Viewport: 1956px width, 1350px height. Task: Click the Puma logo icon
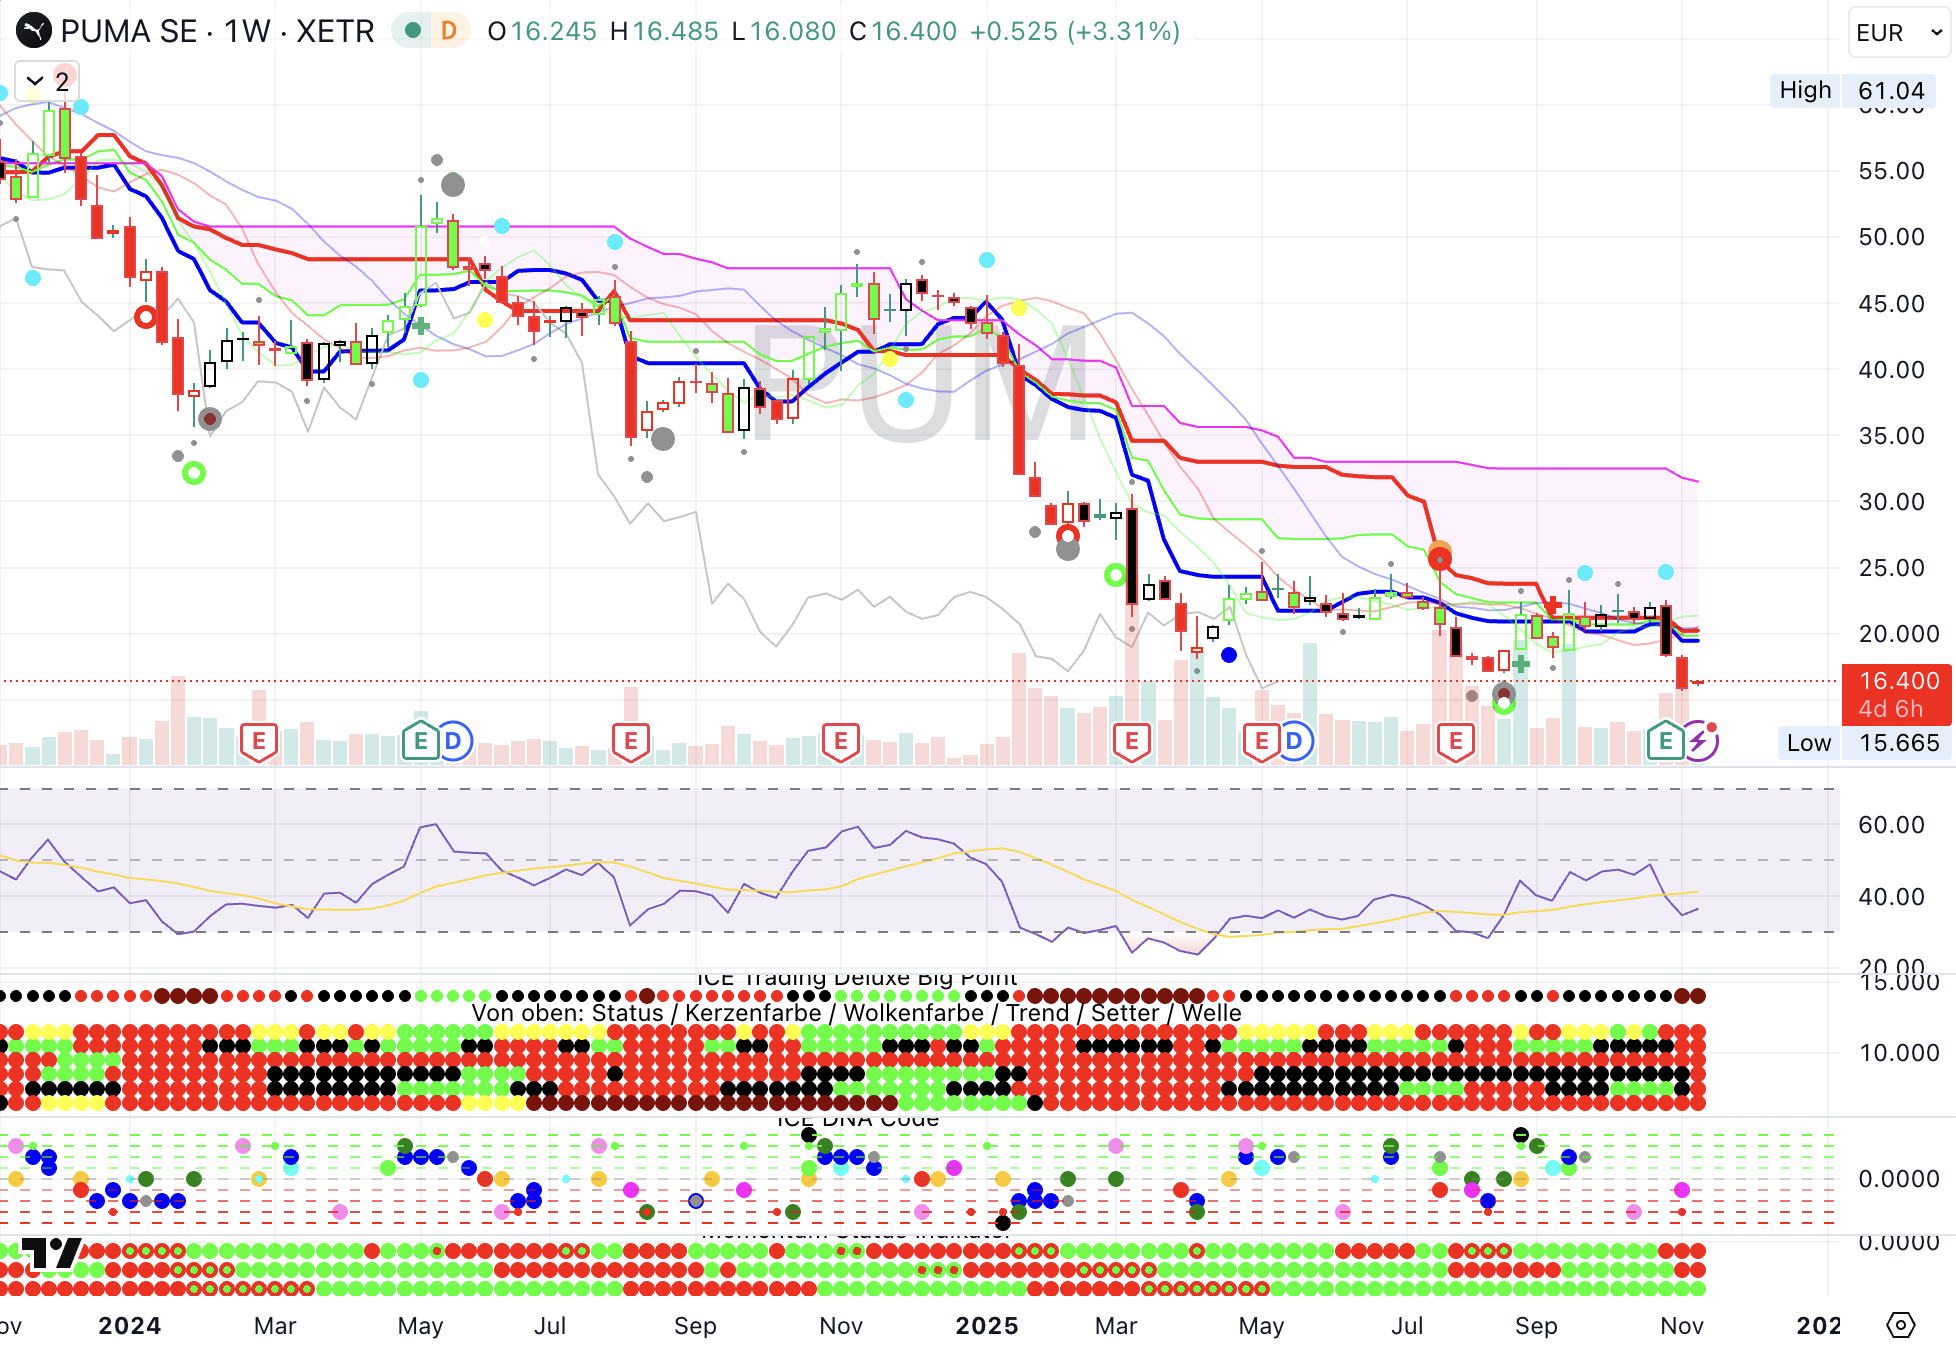33,31
